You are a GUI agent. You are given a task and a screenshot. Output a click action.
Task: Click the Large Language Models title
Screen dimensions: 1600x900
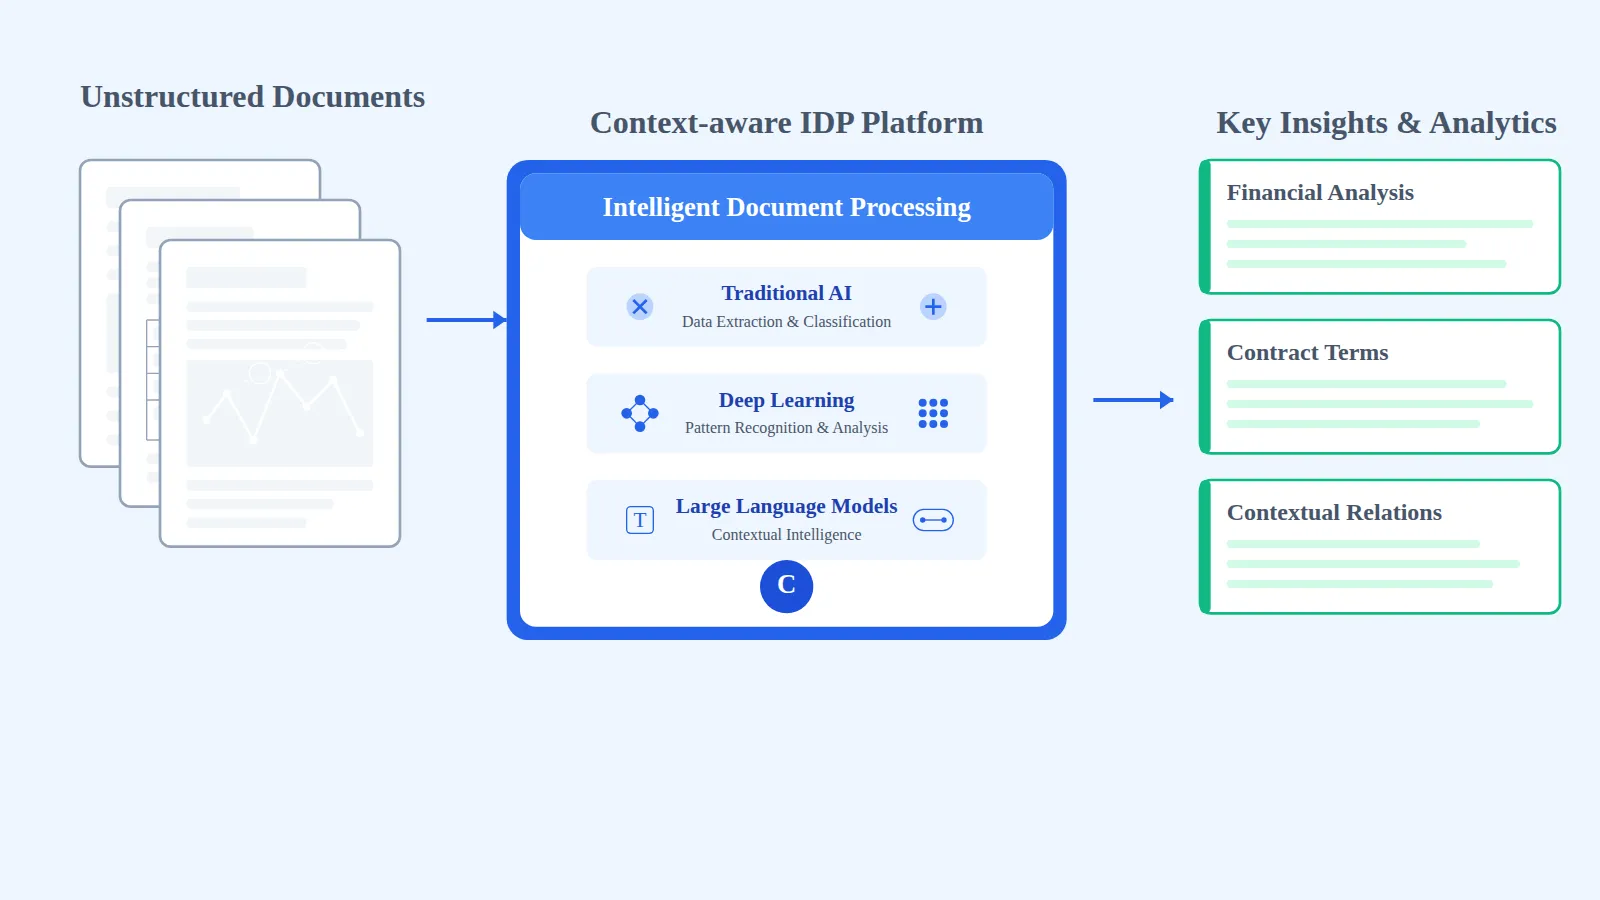[x=786, y=506]
